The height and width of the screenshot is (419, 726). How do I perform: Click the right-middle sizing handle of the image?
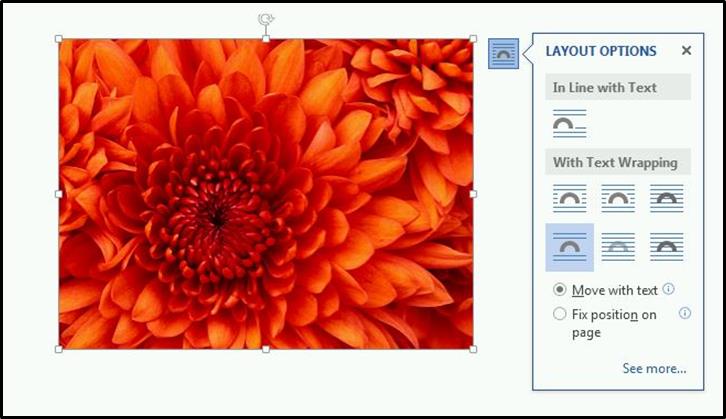tap(473, 194)
